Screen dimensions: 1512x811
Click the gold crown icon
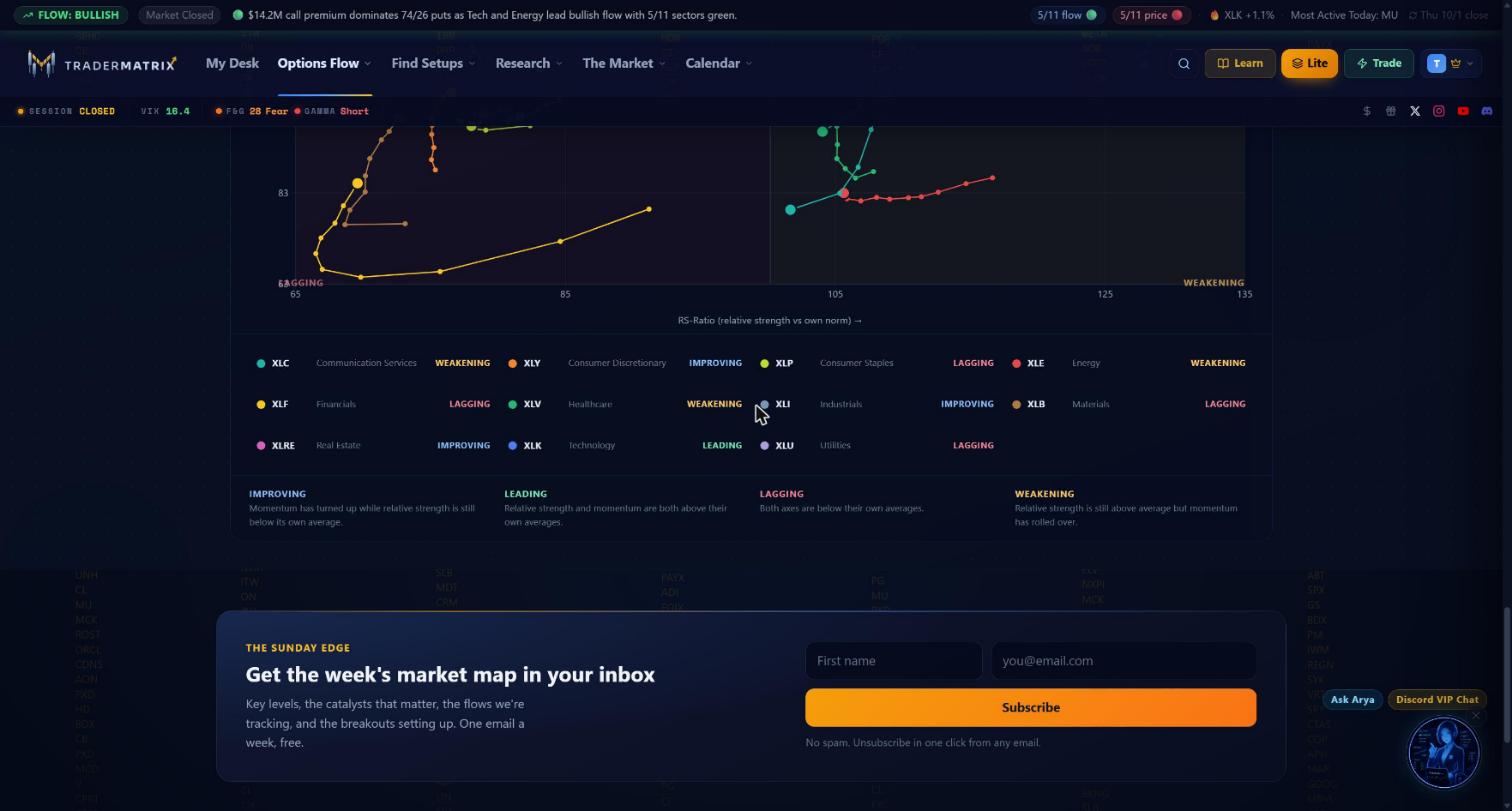tap(1456, 63)
